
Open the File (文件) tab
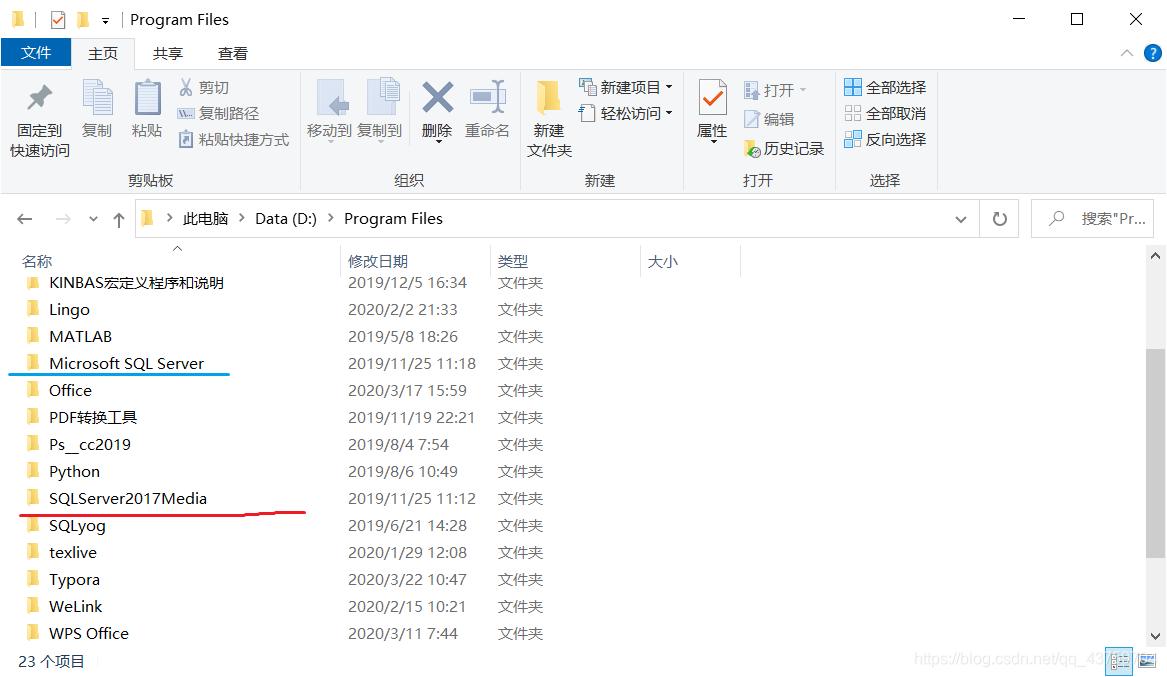pos(36,53)
